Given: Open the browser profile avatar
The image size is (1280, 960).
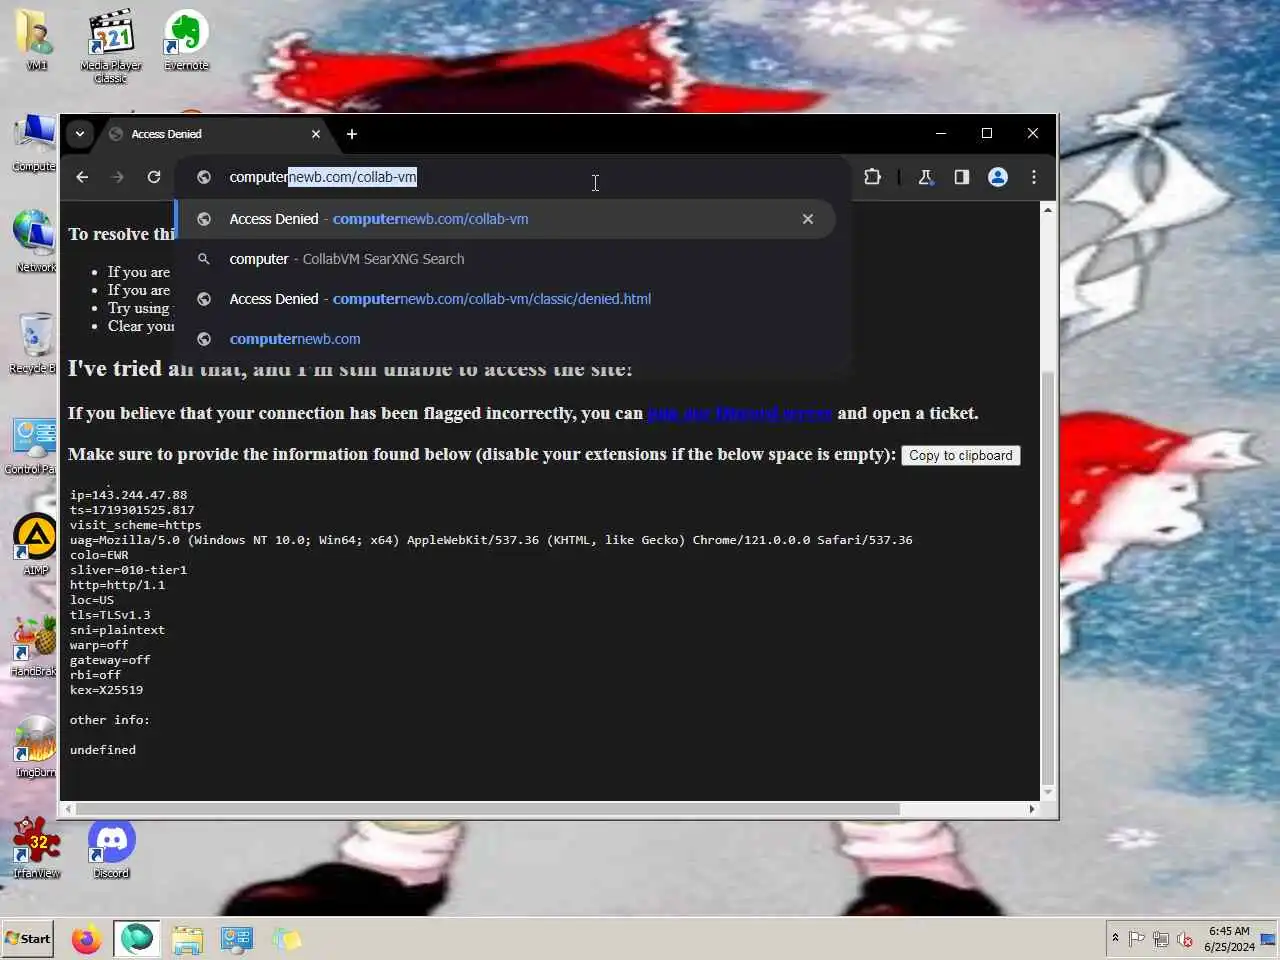Looking at the screenshot, I should (x=997, y=177).
